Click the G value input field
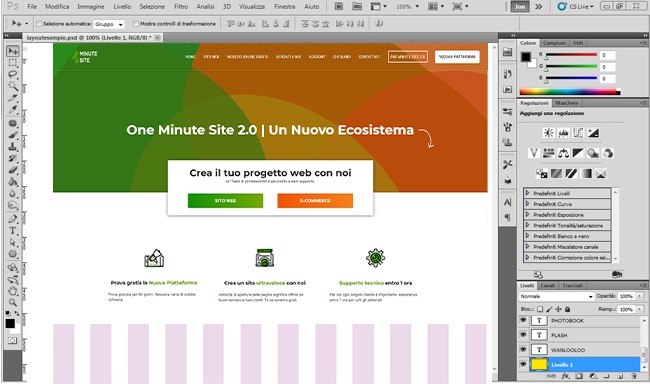The width and height of the screenshot is (650, 384). (607, 66)
